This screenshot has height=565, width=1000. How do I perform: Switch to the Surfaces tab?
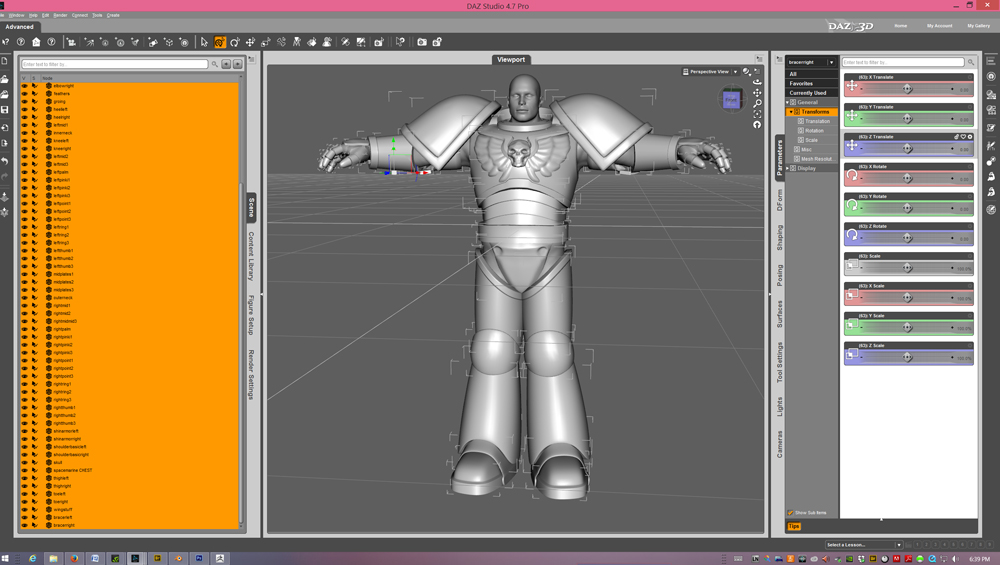tap(780, 313)
